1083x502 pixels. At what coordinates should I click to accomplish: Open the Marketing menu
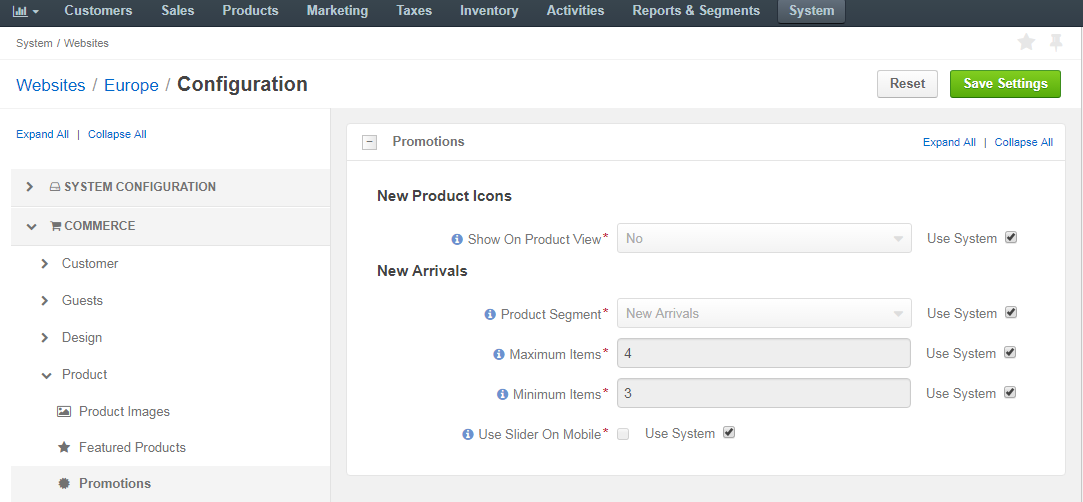[337, 11]
